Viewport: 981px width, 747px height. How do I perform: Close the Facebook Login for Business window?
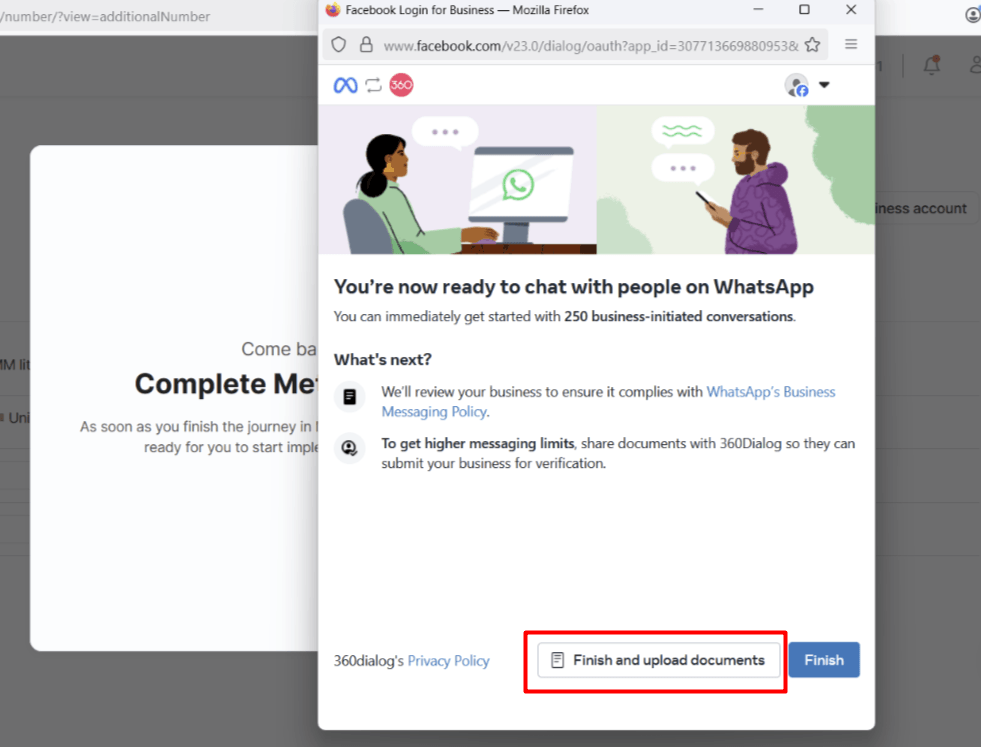tap(851, 9)
